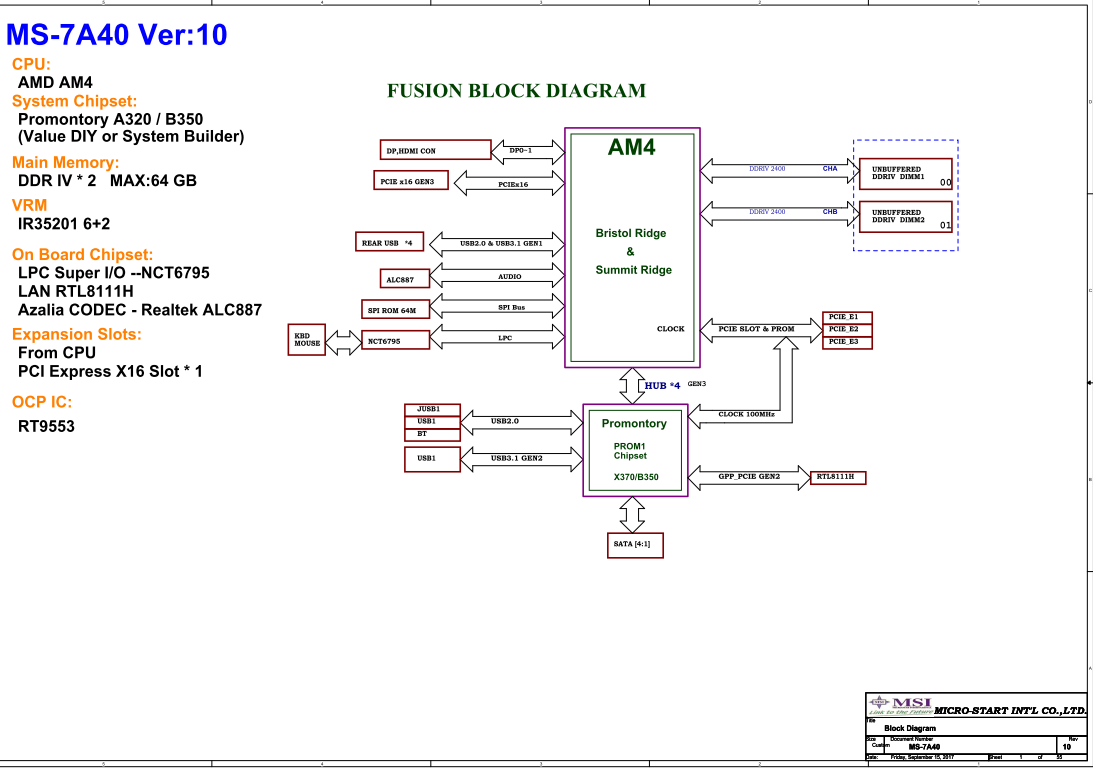Viewport: 1093px width, 768px height.
Task: Click the "IR35201 6+2" line
Action: 64,224
